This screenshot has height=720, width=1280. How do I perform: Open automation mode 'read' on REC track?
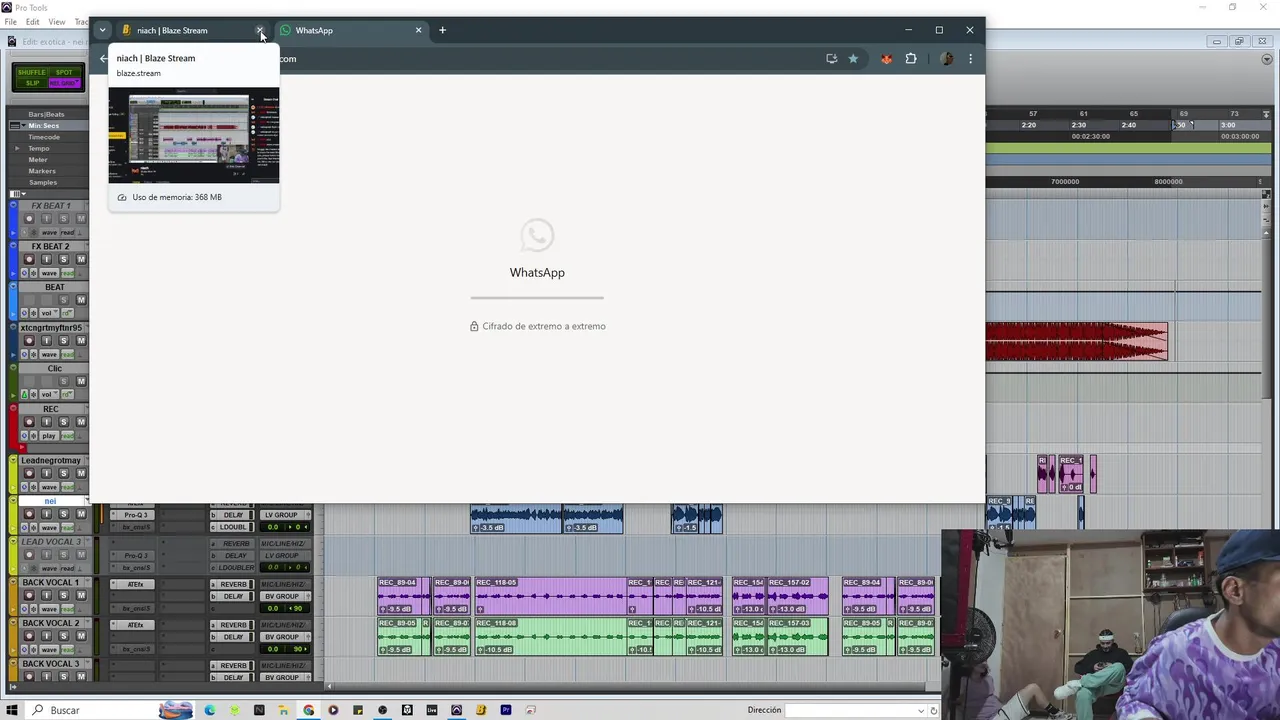[x=67, y=436]
